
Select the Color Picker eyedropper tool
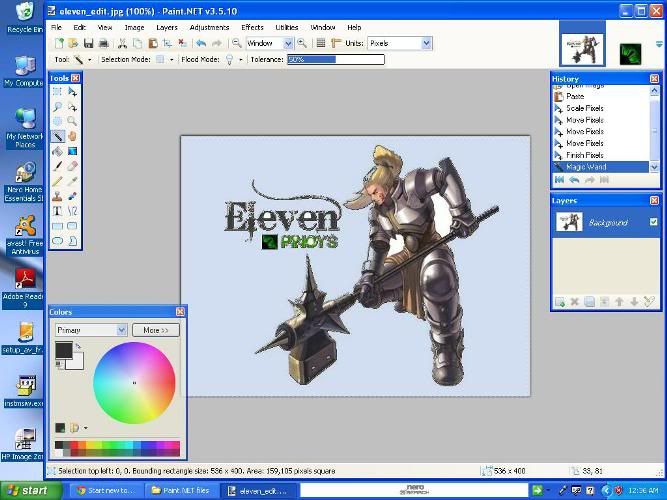(72, 181)
